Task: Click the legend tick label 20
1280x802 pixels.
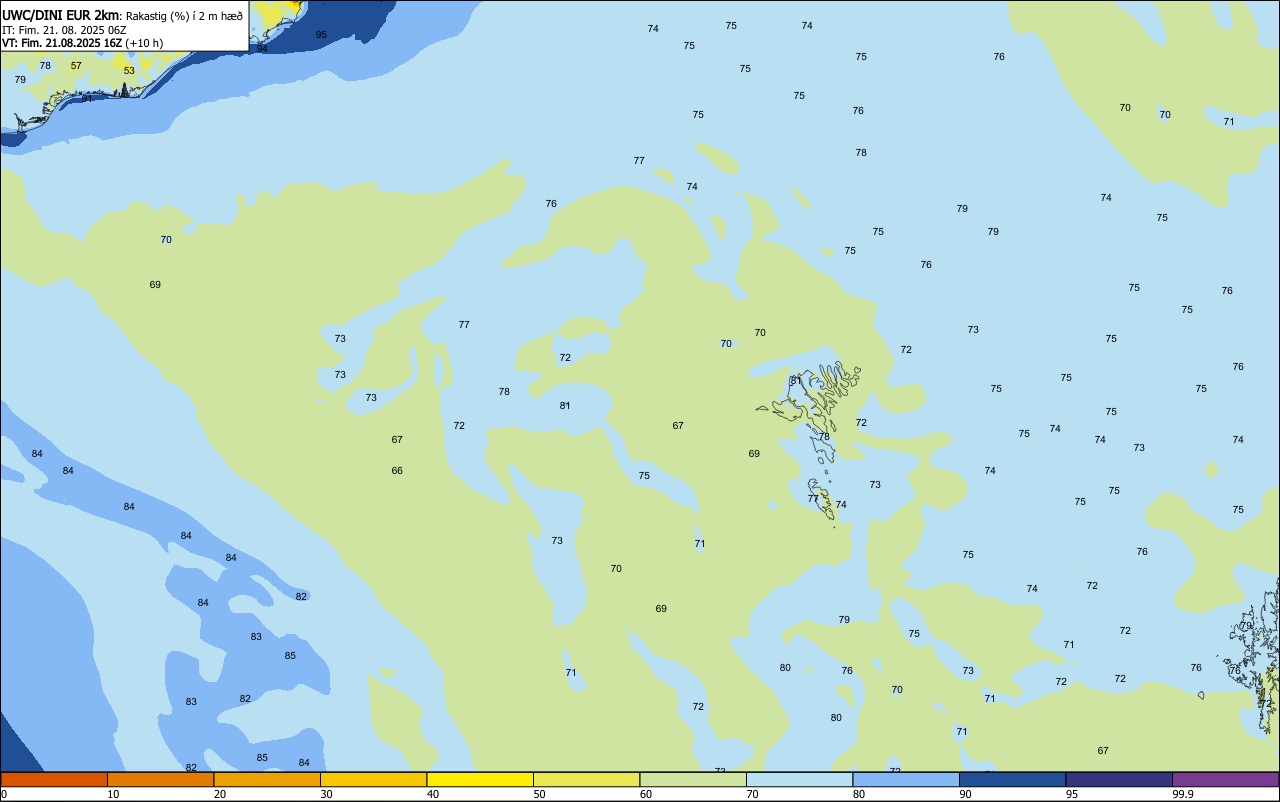Action: [220, 794]
